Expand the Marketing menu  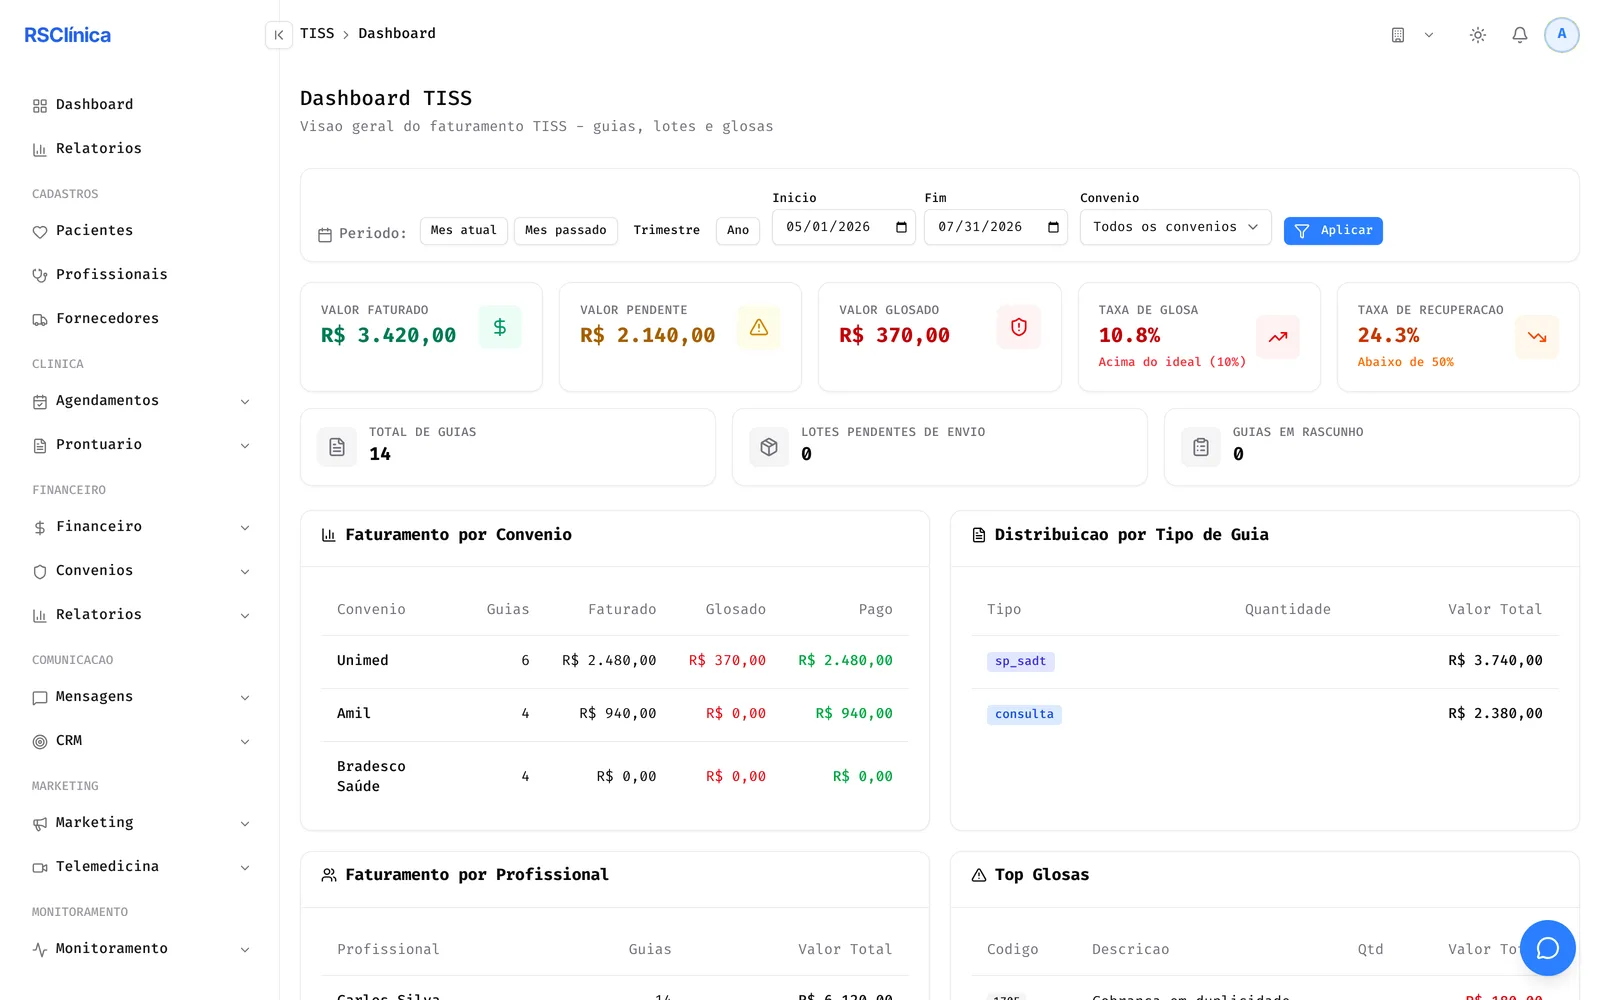coord(140,823)
